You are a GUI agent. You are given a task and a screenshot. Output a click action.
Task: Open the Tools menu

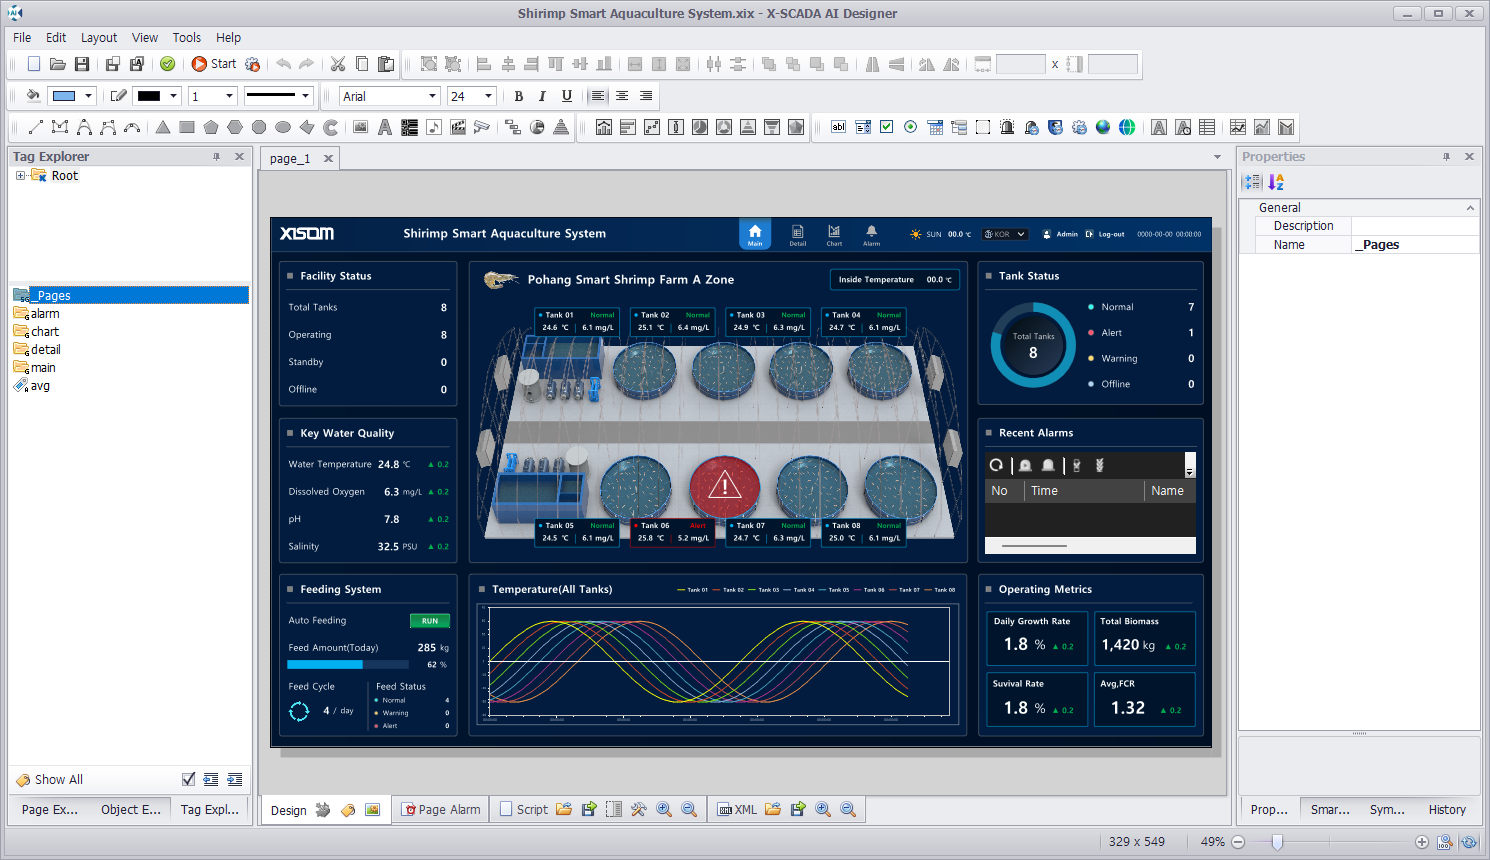pos(187,37)
